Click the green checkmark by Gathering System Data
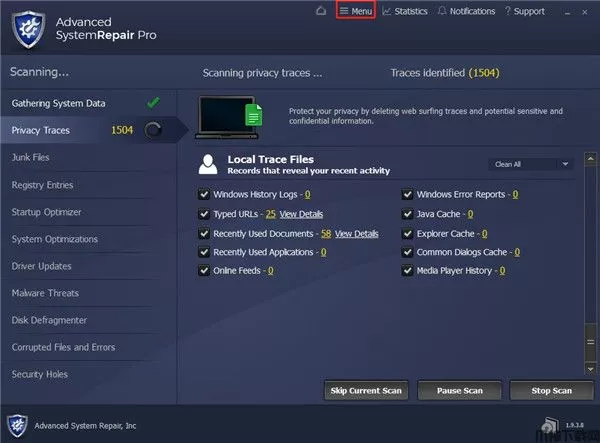600x443 pixels. point(153,103)
